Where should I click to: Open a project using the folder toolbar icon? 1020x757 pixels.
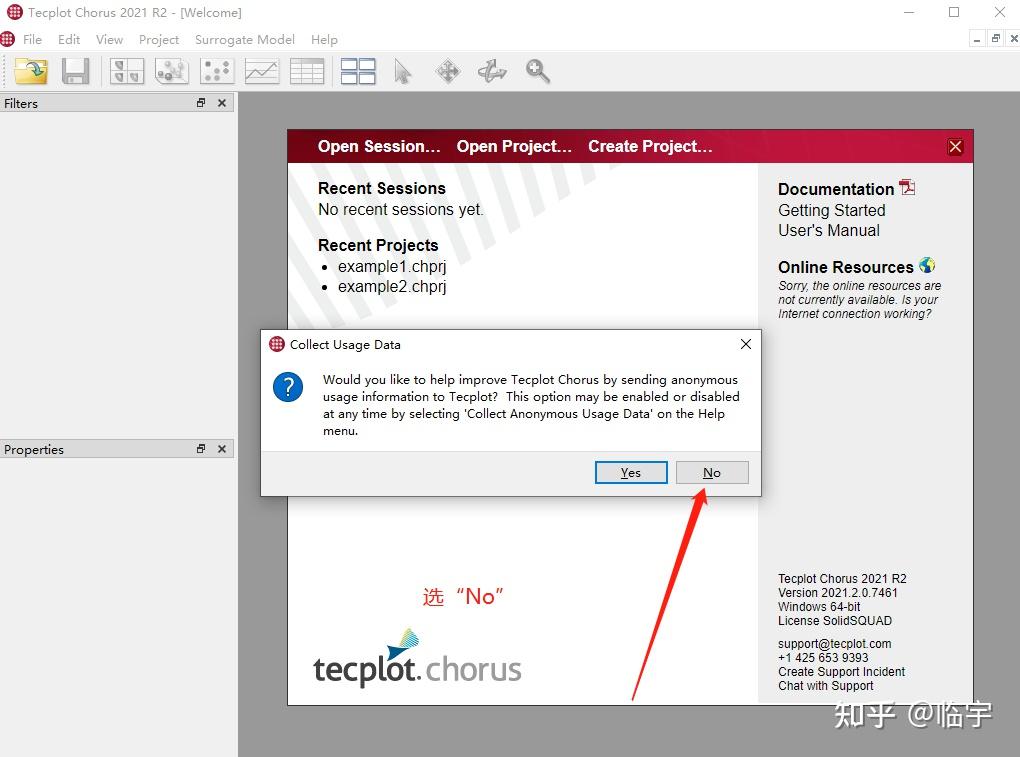[x=30, y=71]
